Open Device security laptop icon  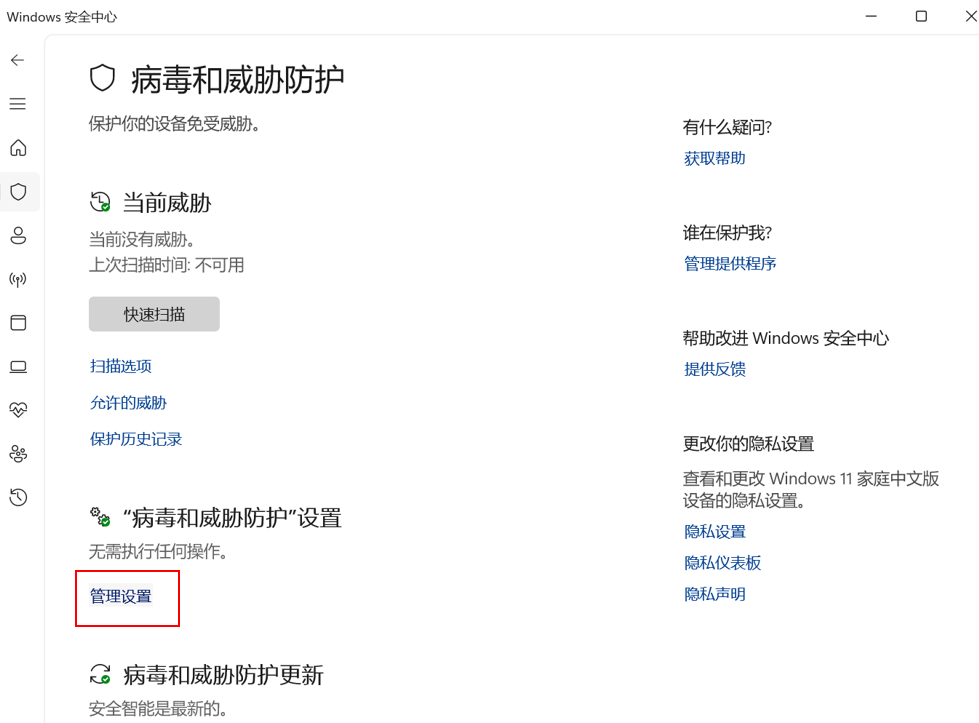pyautogui.click(x=18, y=366)
